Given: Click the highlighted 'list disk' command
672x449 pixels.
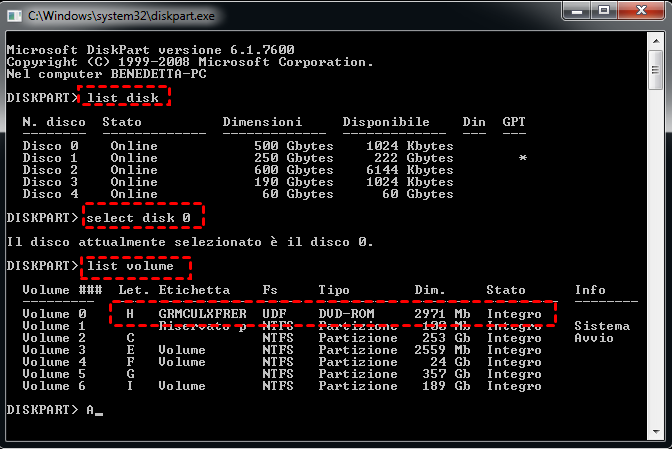Looking at the screenshot, I should click(x=126, y=97).
